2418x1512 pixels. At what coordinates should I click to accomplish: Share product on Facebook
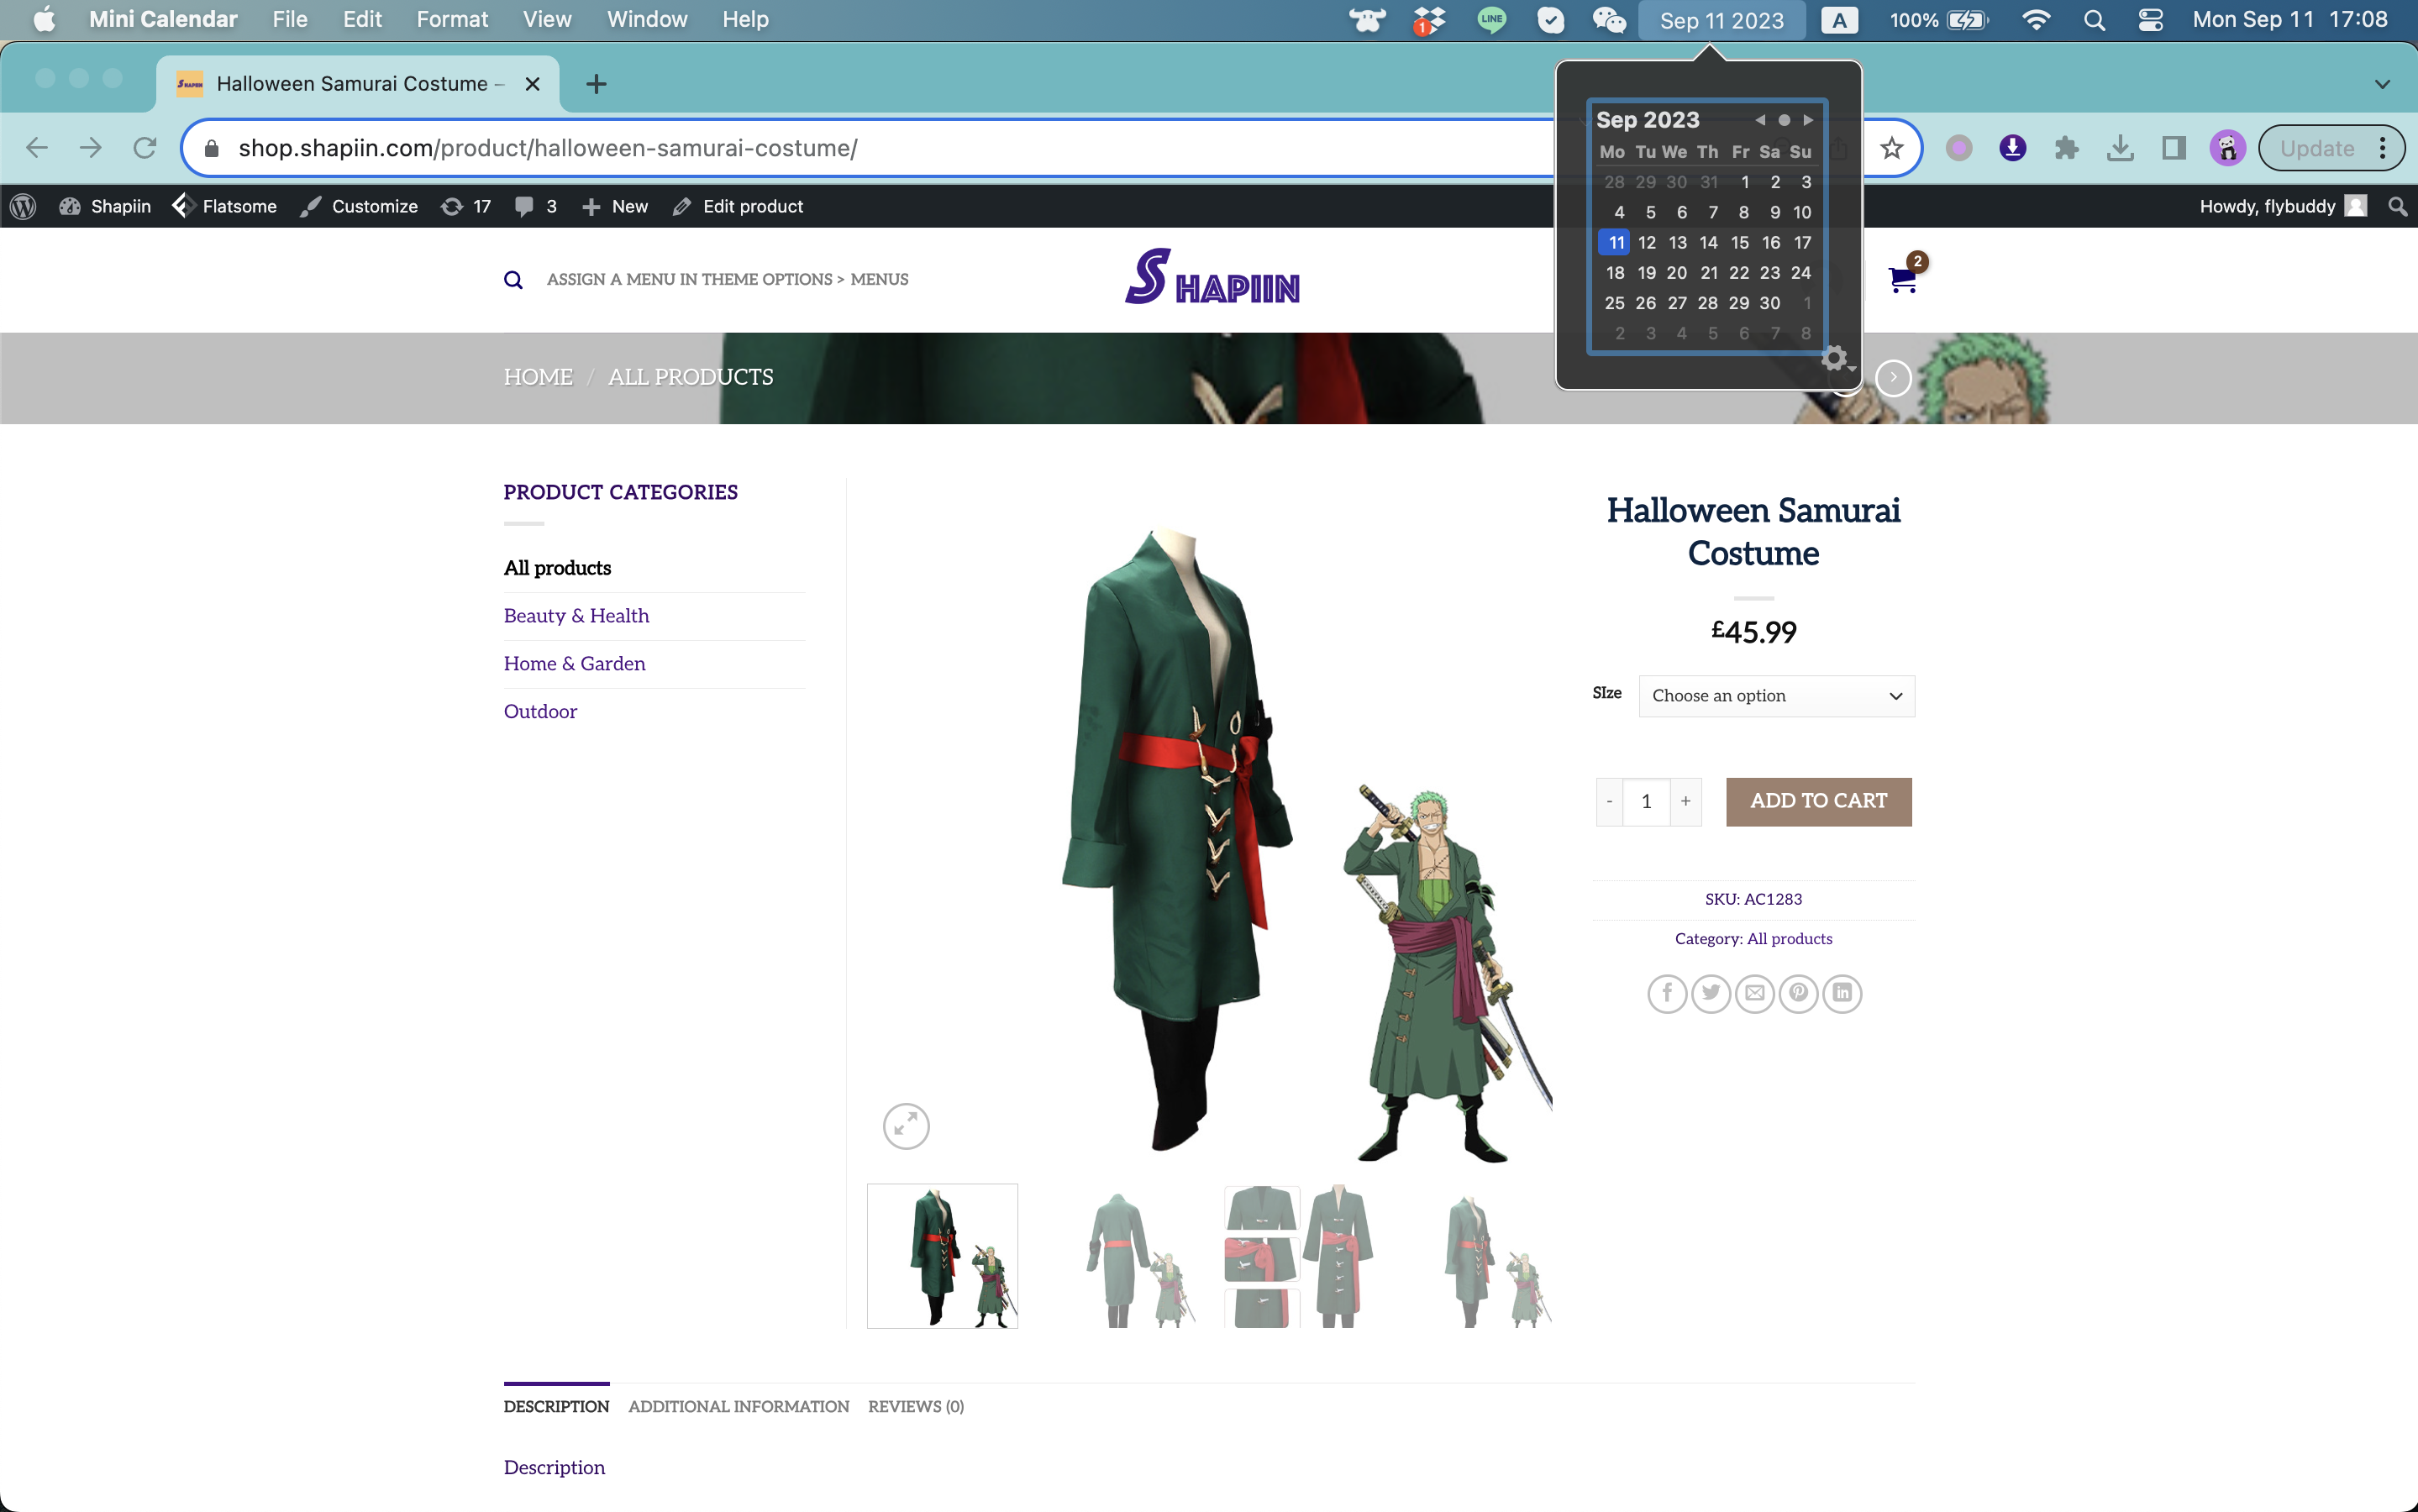[1667, 993]
